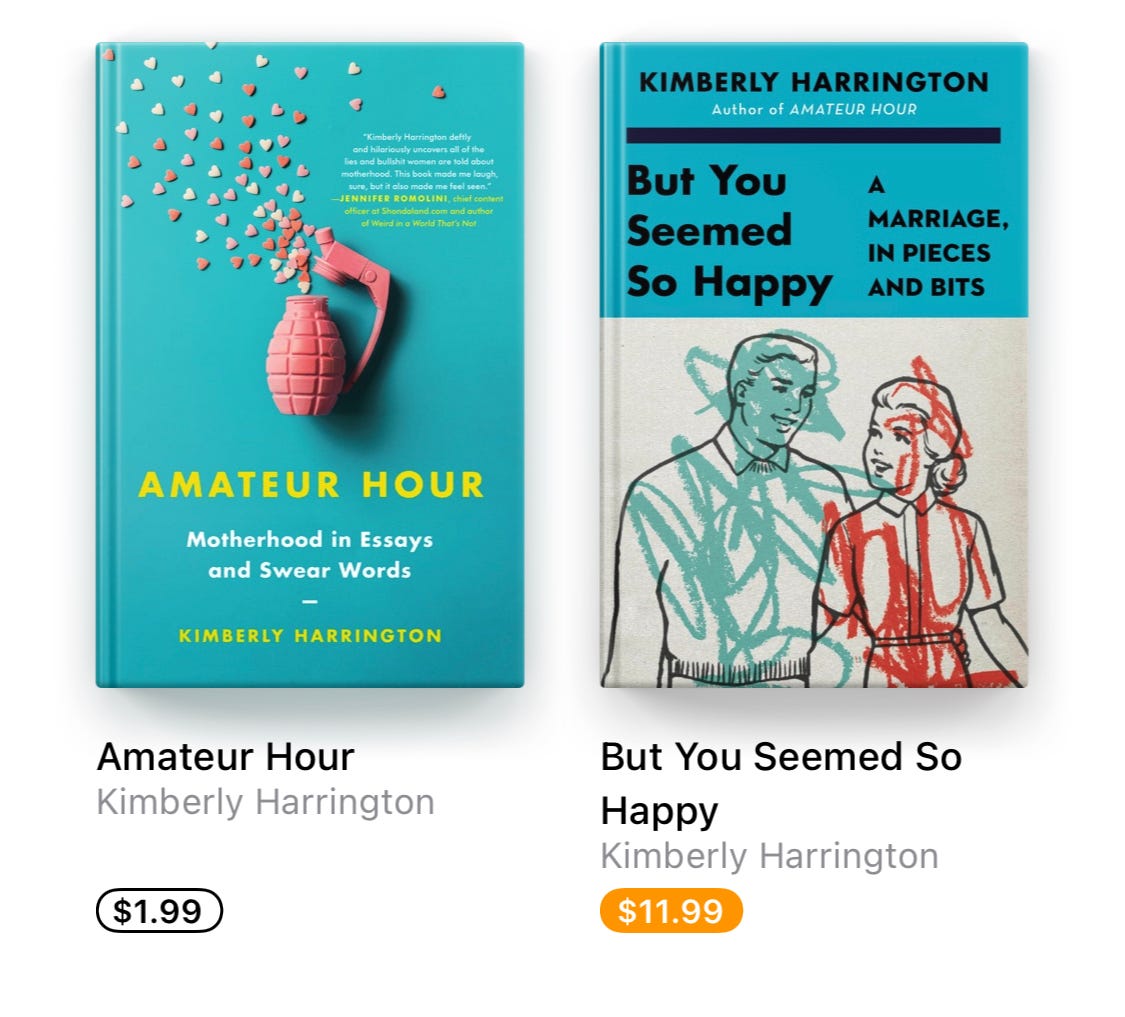Click Kimberly Harrington author above the $11.99 price
The image size is (1125, 1017).
coord(769,856)
